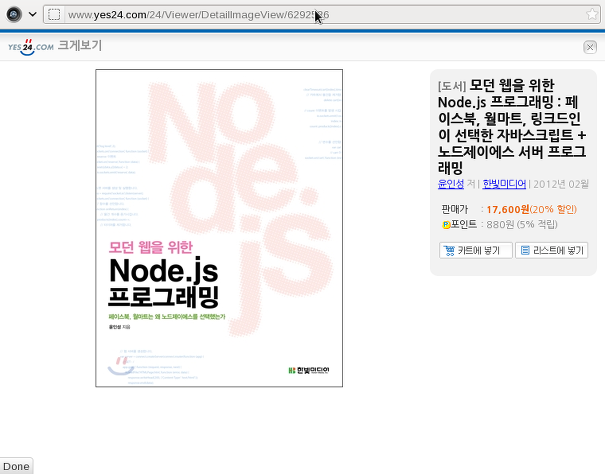Add the book with 카트에 넣기 button

point(476,251)
